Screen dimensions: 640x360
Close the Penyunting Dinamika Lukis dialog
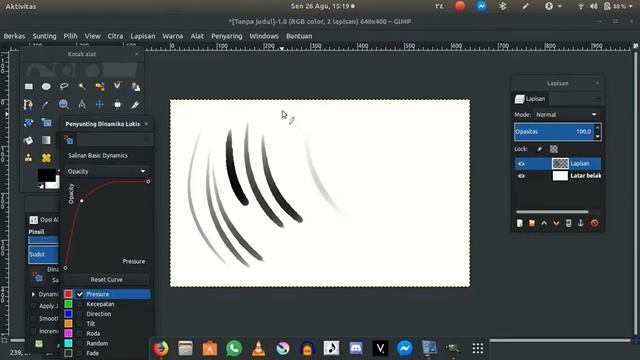click(146, 124)
